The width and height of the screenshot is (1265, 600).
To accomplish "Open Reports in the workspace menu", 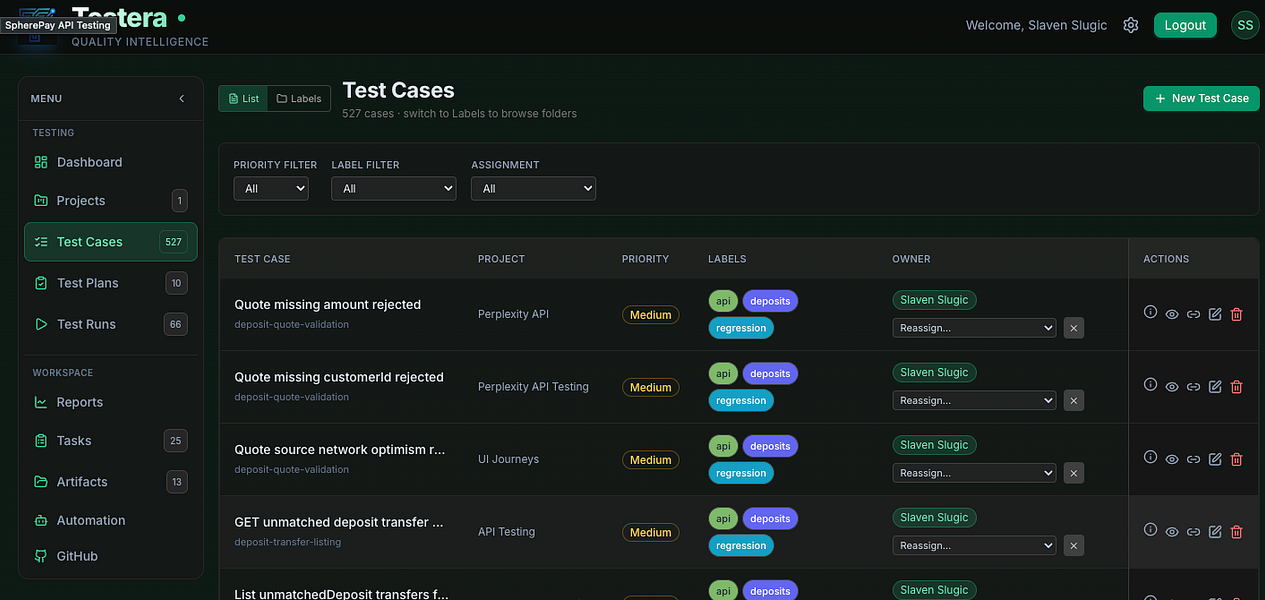I will click(110, 402).
